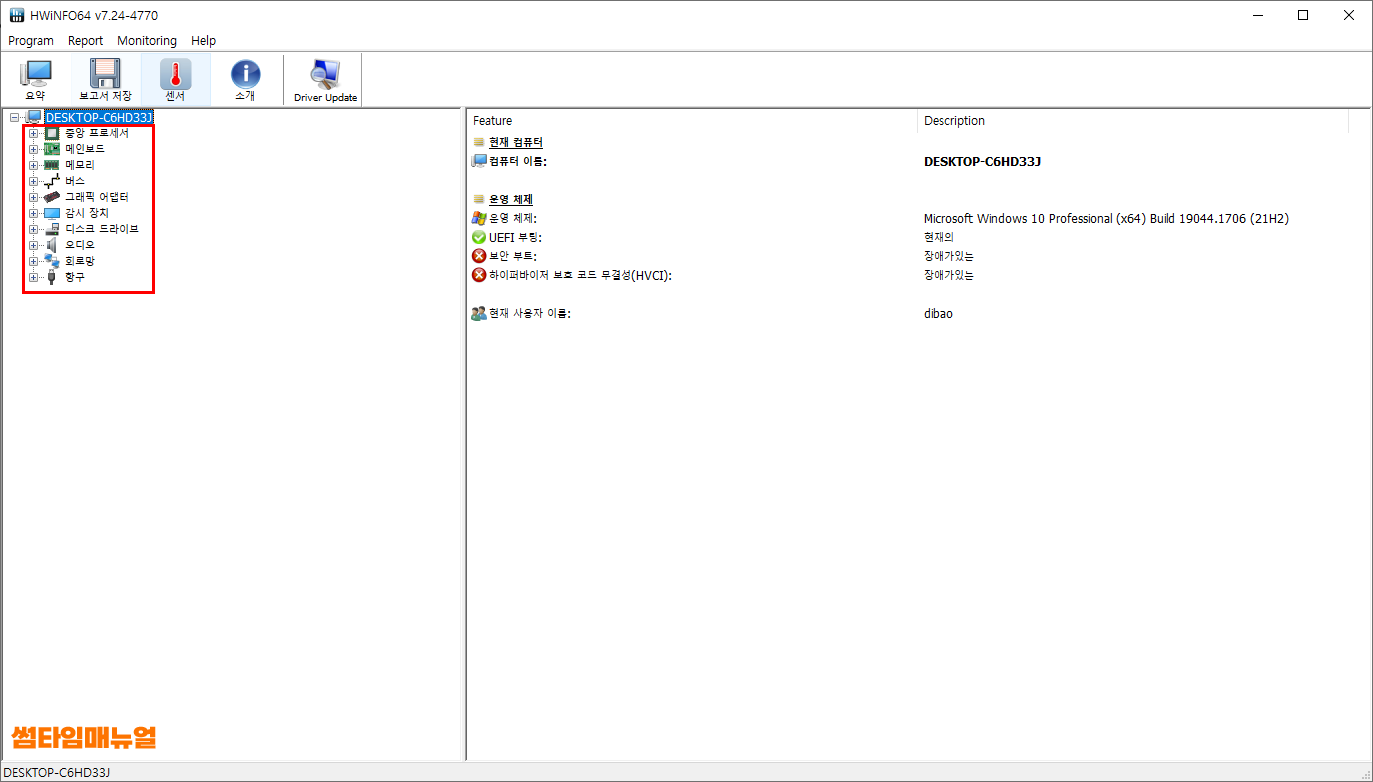Click the users icon beside 현재 사용자 이름
Screen dimensions: 1373x782
pos(479,313)
